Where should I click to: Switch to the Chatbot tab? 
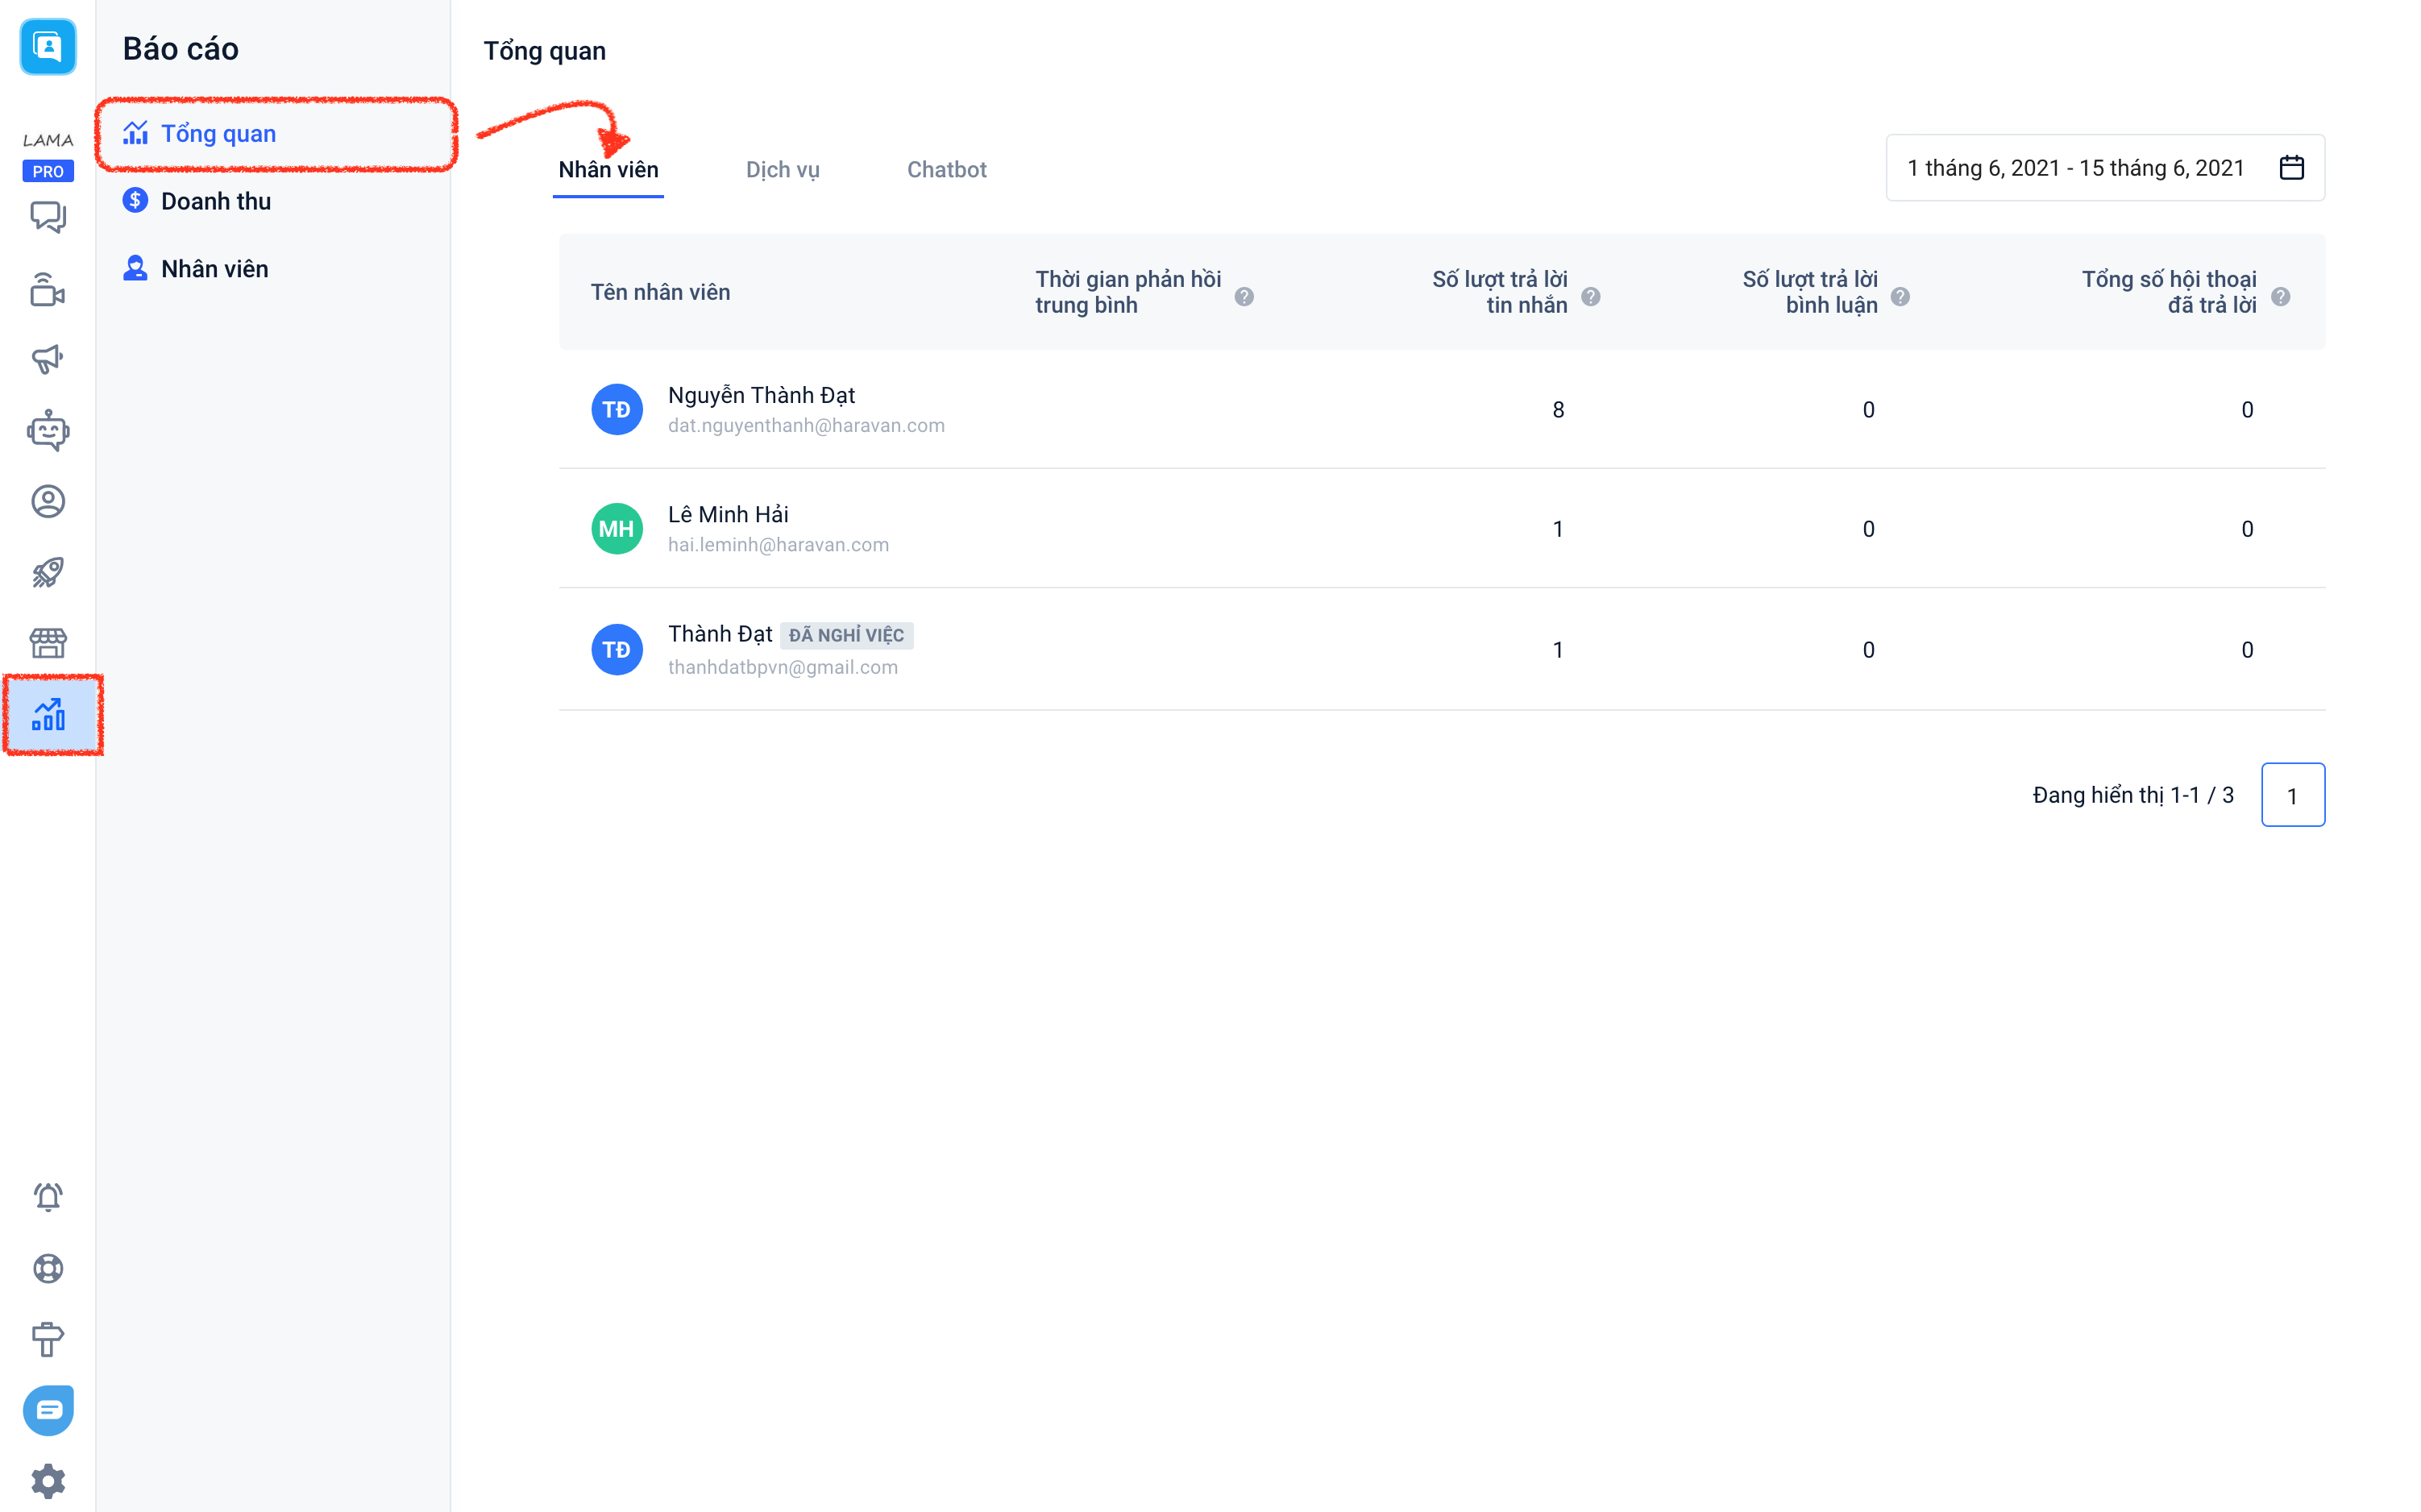(x=946, y=170)
